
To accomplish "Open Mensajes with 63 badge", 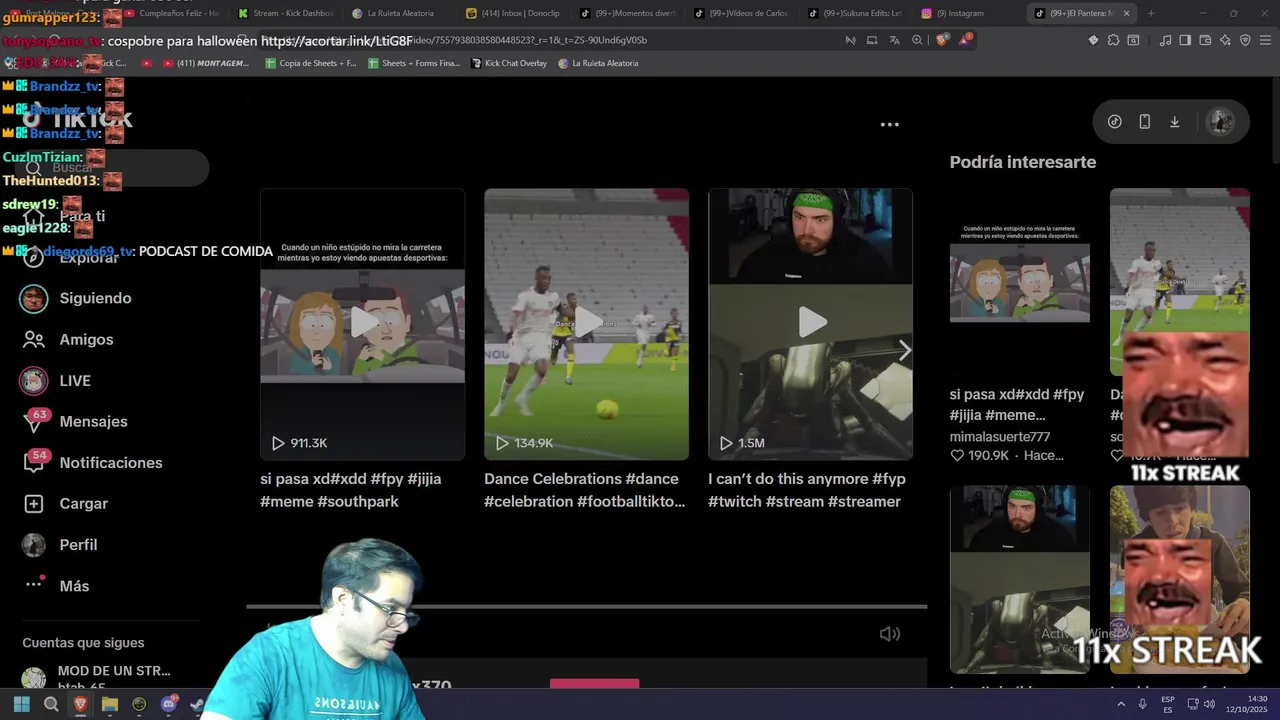I will point(93,421).
